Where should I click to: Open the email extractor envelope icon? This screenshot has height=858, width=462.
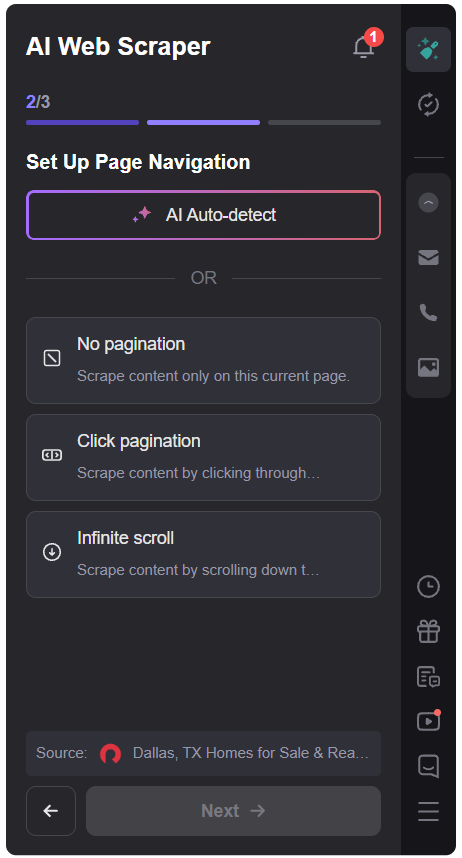point(429,257)
